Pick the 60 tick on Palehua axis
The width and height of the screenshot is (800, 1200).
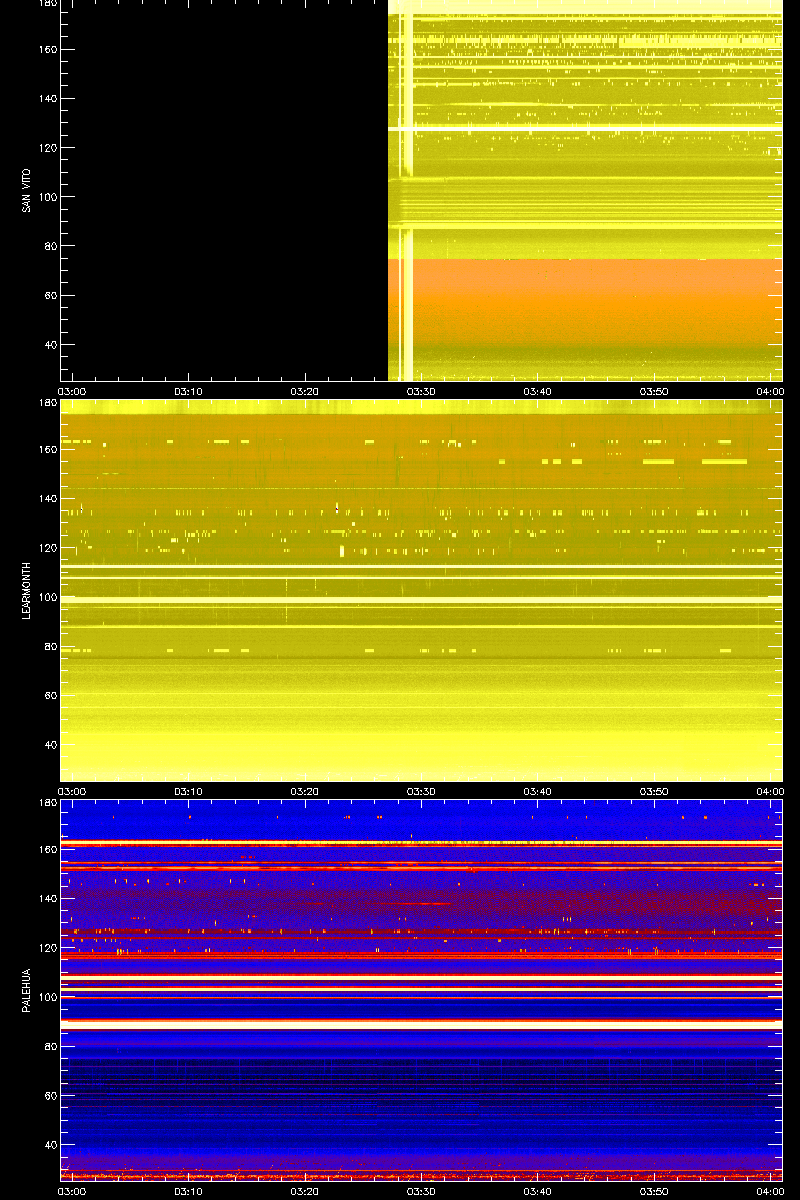50,1096
